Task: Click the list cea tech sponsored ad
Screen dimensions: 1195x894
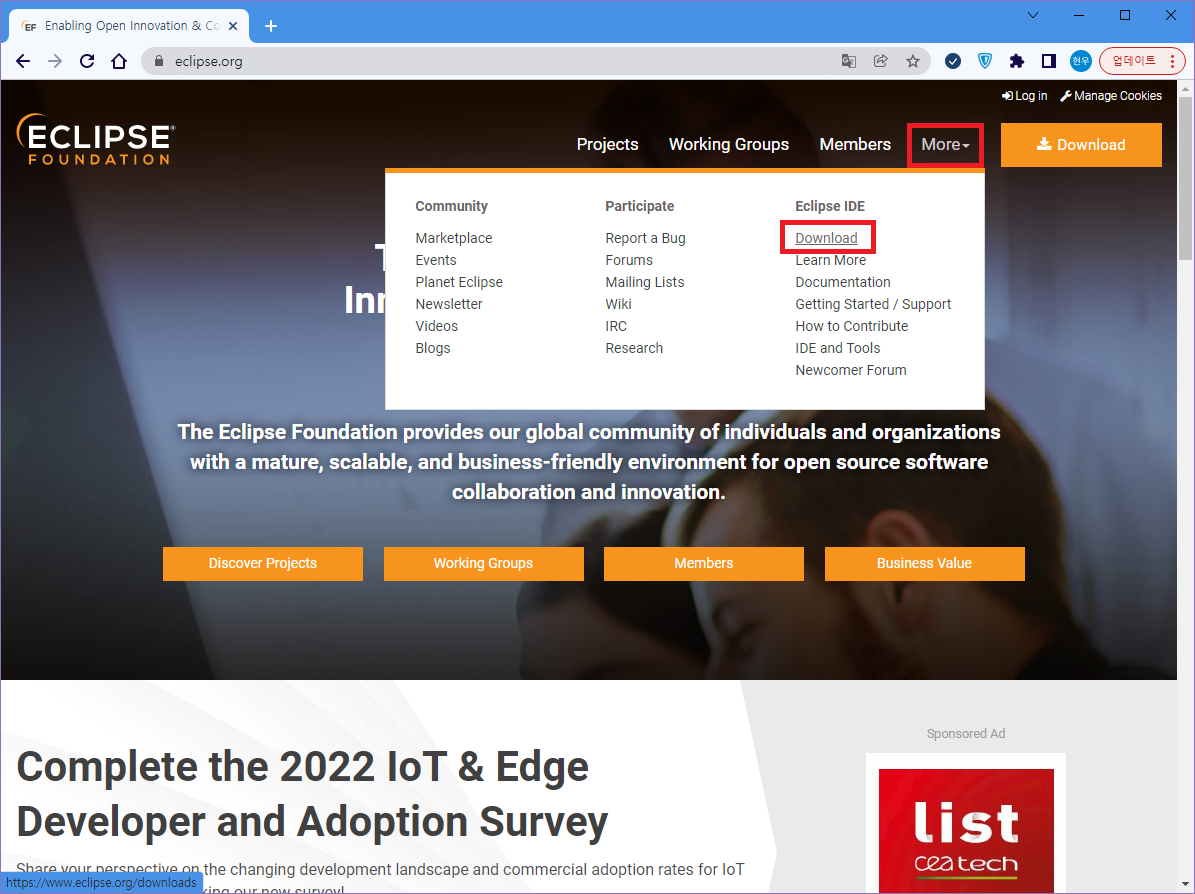Action: (x=966, y=829)
